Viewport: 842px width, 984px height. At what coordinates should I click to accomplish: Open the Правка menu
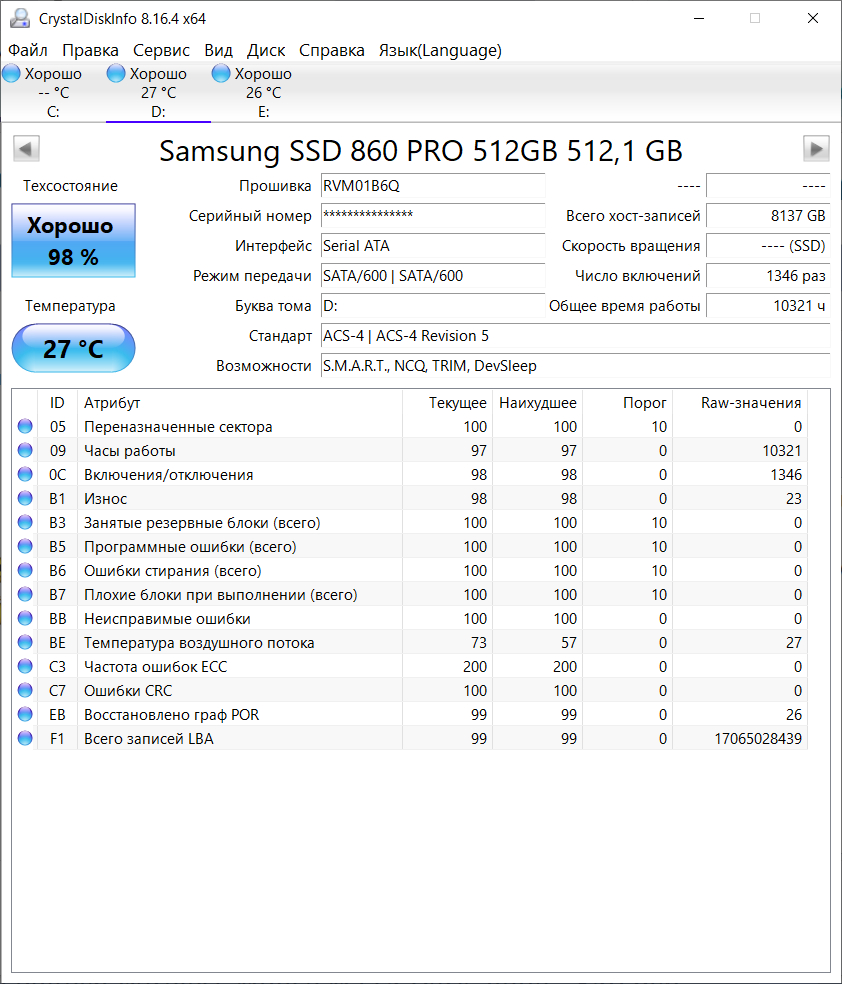[90, 50]
